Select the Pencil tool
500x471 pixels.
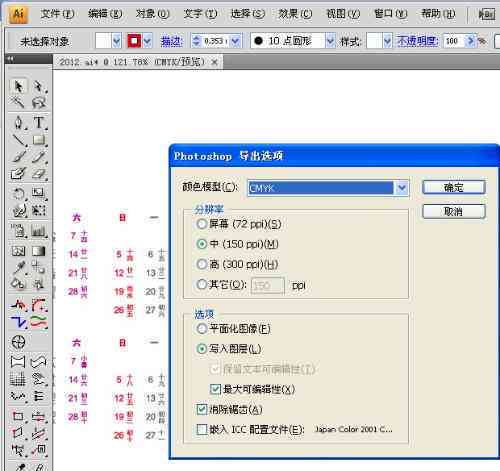click(39, 157)
